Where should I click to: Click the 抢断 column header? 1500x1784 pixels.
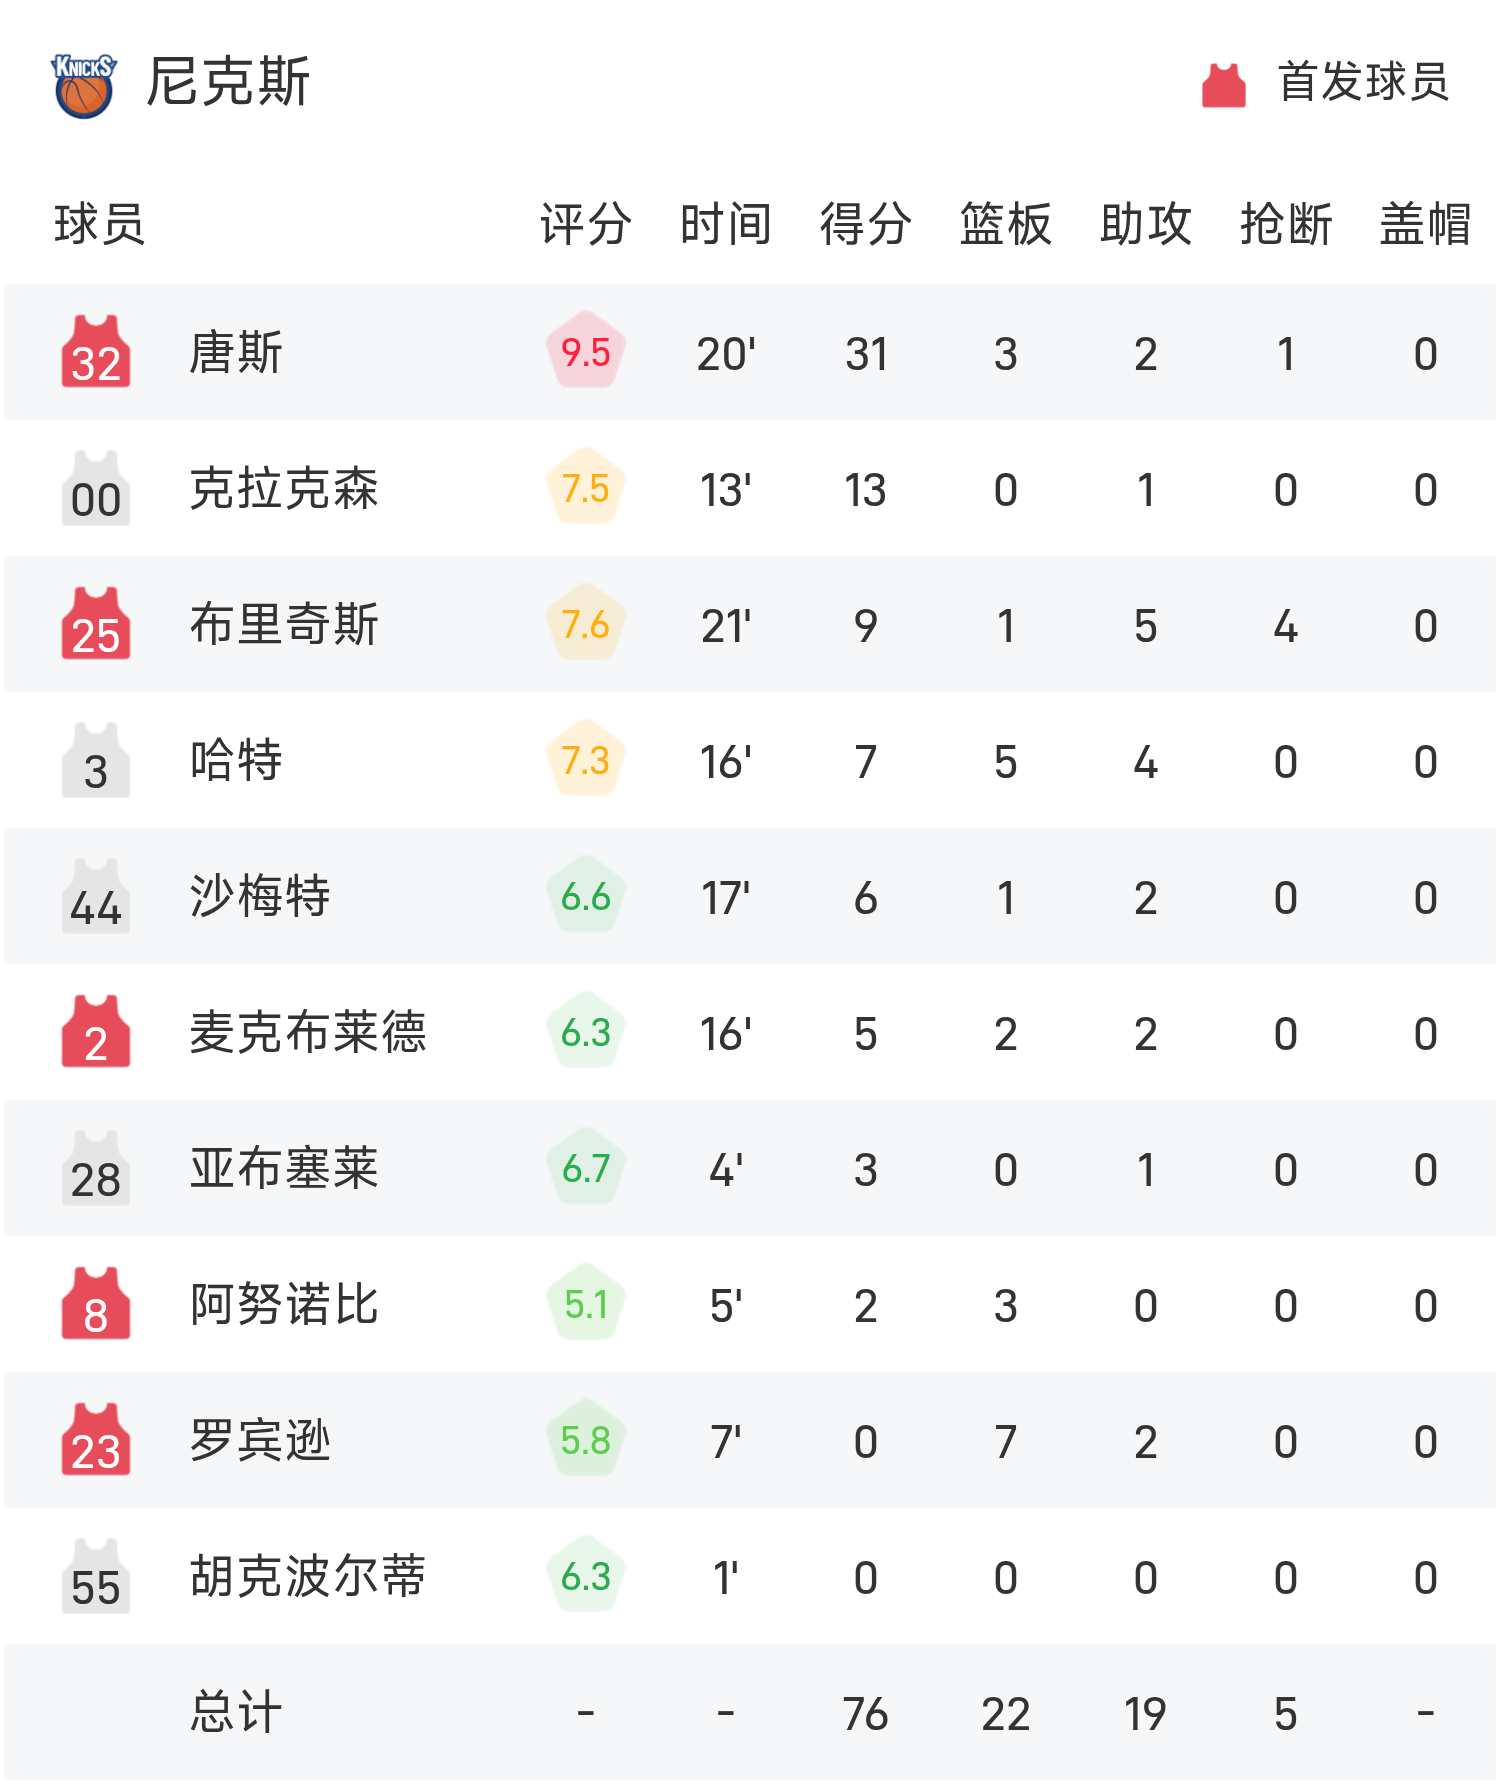(1286, 224)
